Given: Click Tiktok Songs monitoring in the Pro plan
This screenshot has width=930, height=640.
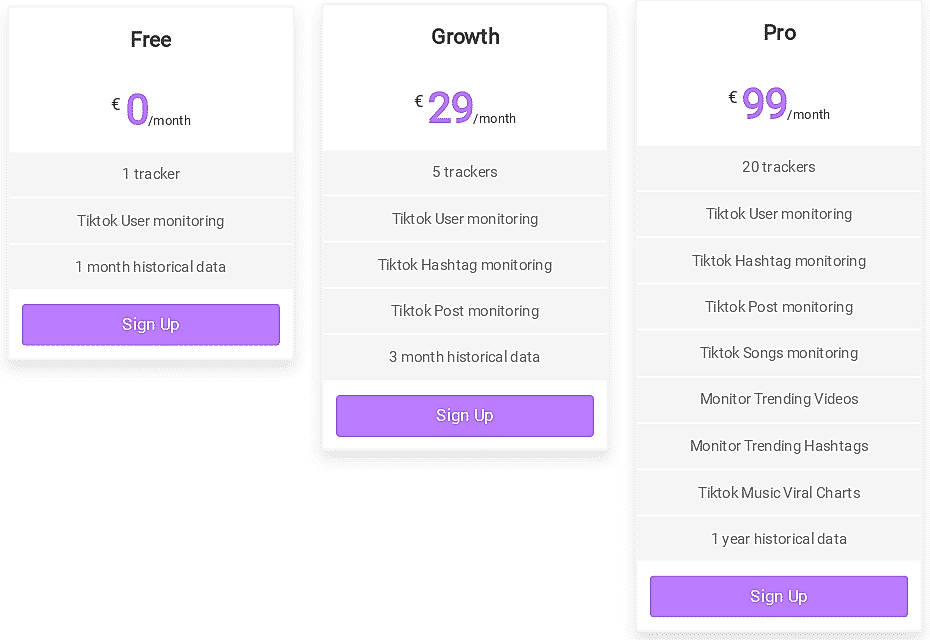Looking at the screenshot, I should coord(778,353).
